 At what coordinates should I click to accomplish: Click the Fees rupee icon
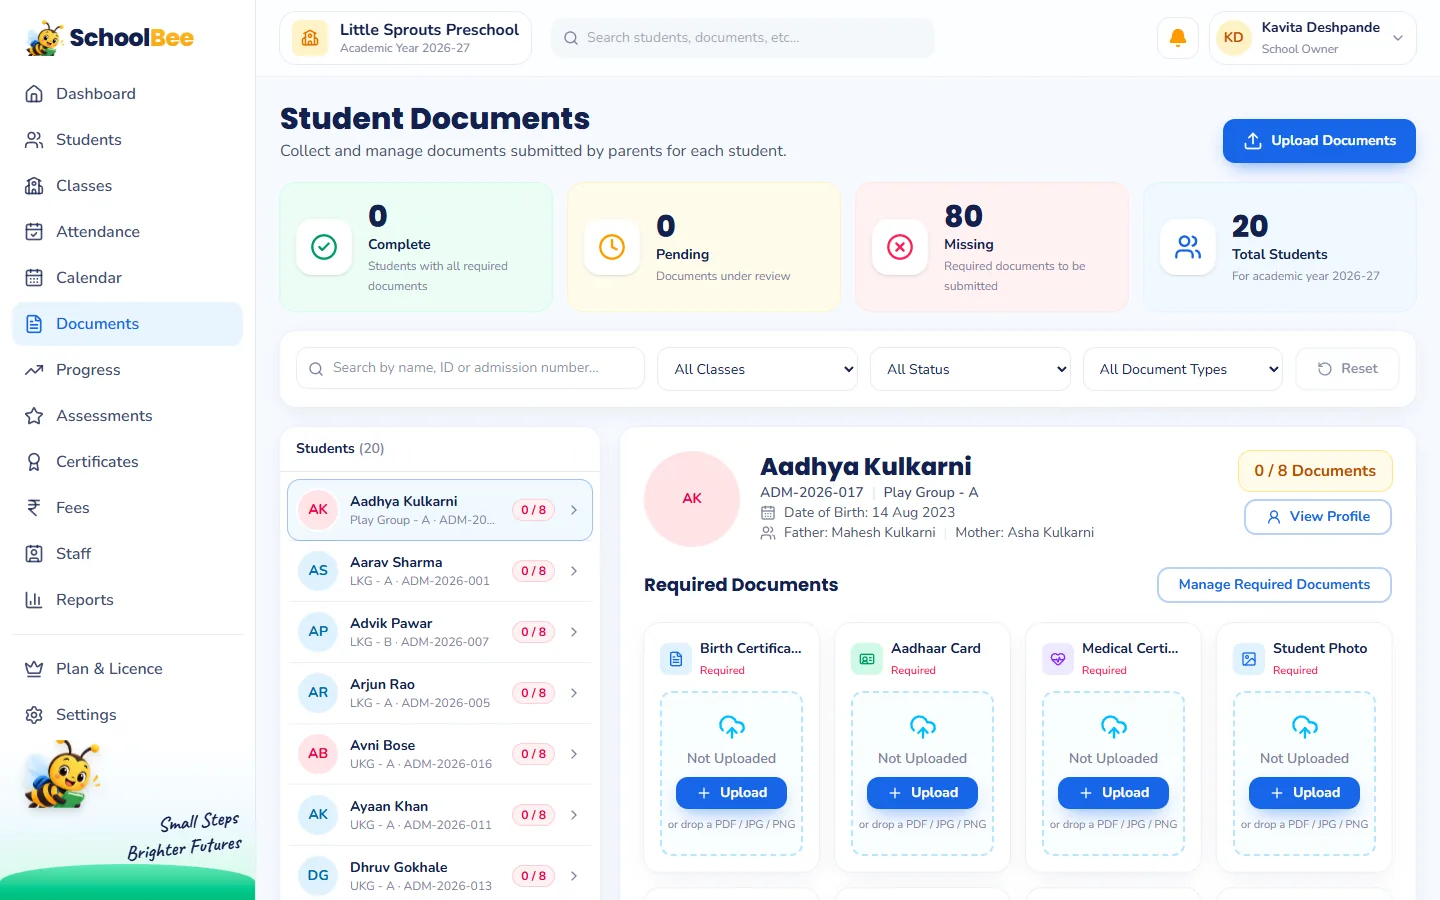(x=34, y=508)
